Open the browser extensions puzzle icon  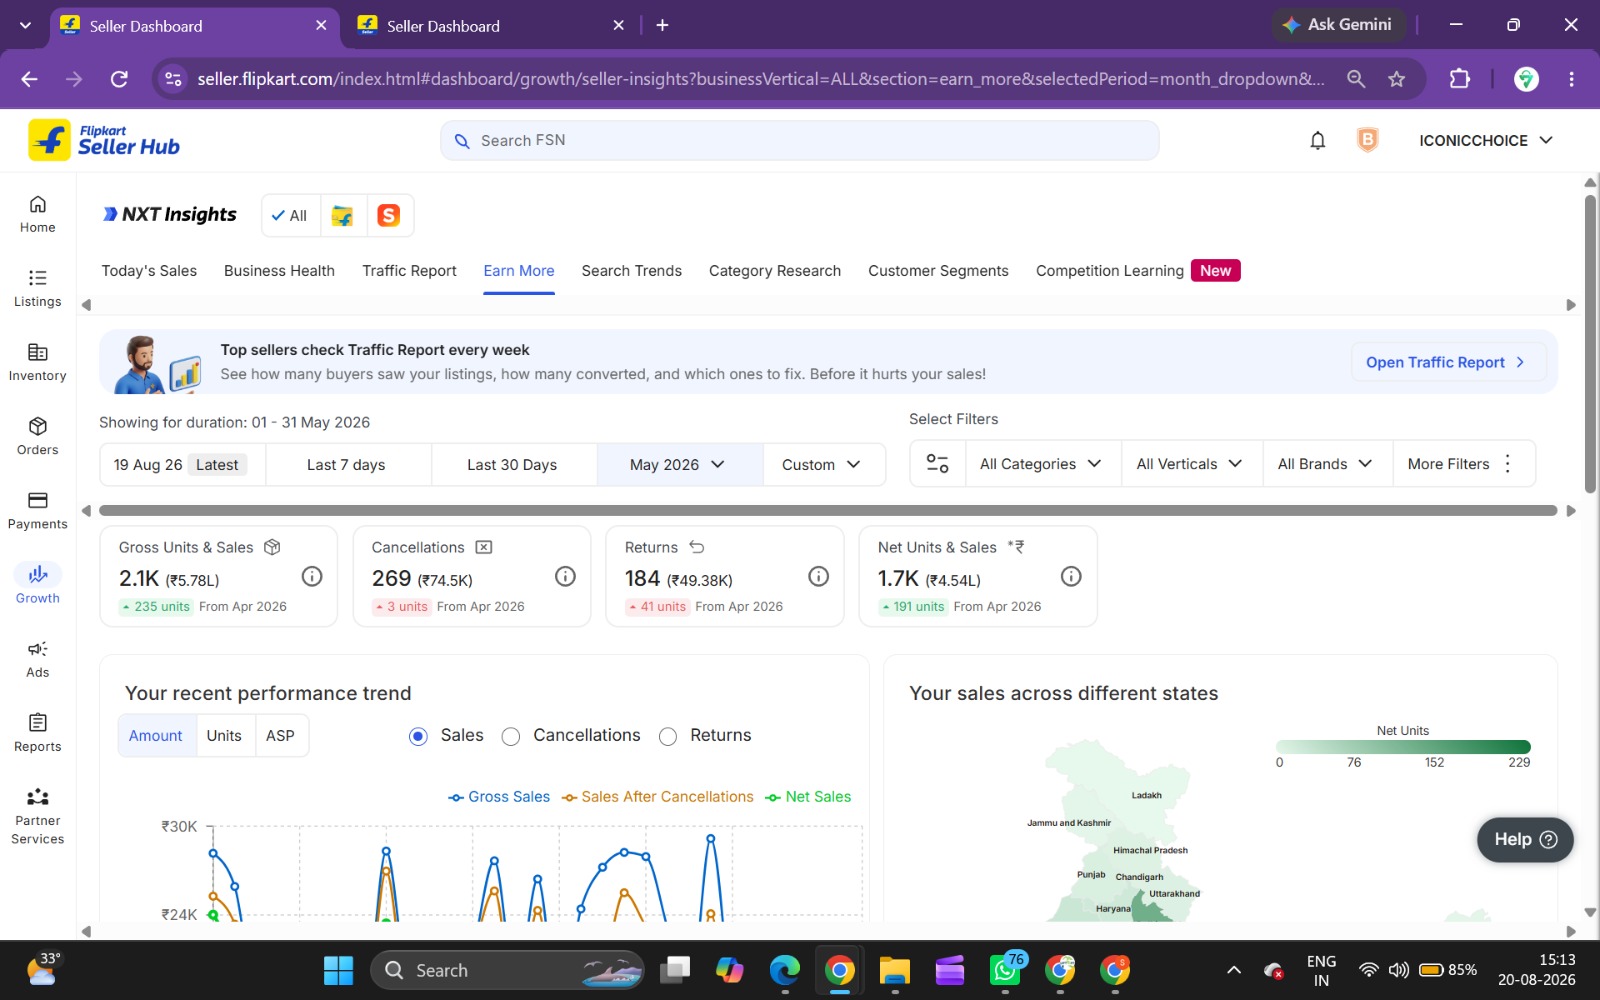point(1460,79)
